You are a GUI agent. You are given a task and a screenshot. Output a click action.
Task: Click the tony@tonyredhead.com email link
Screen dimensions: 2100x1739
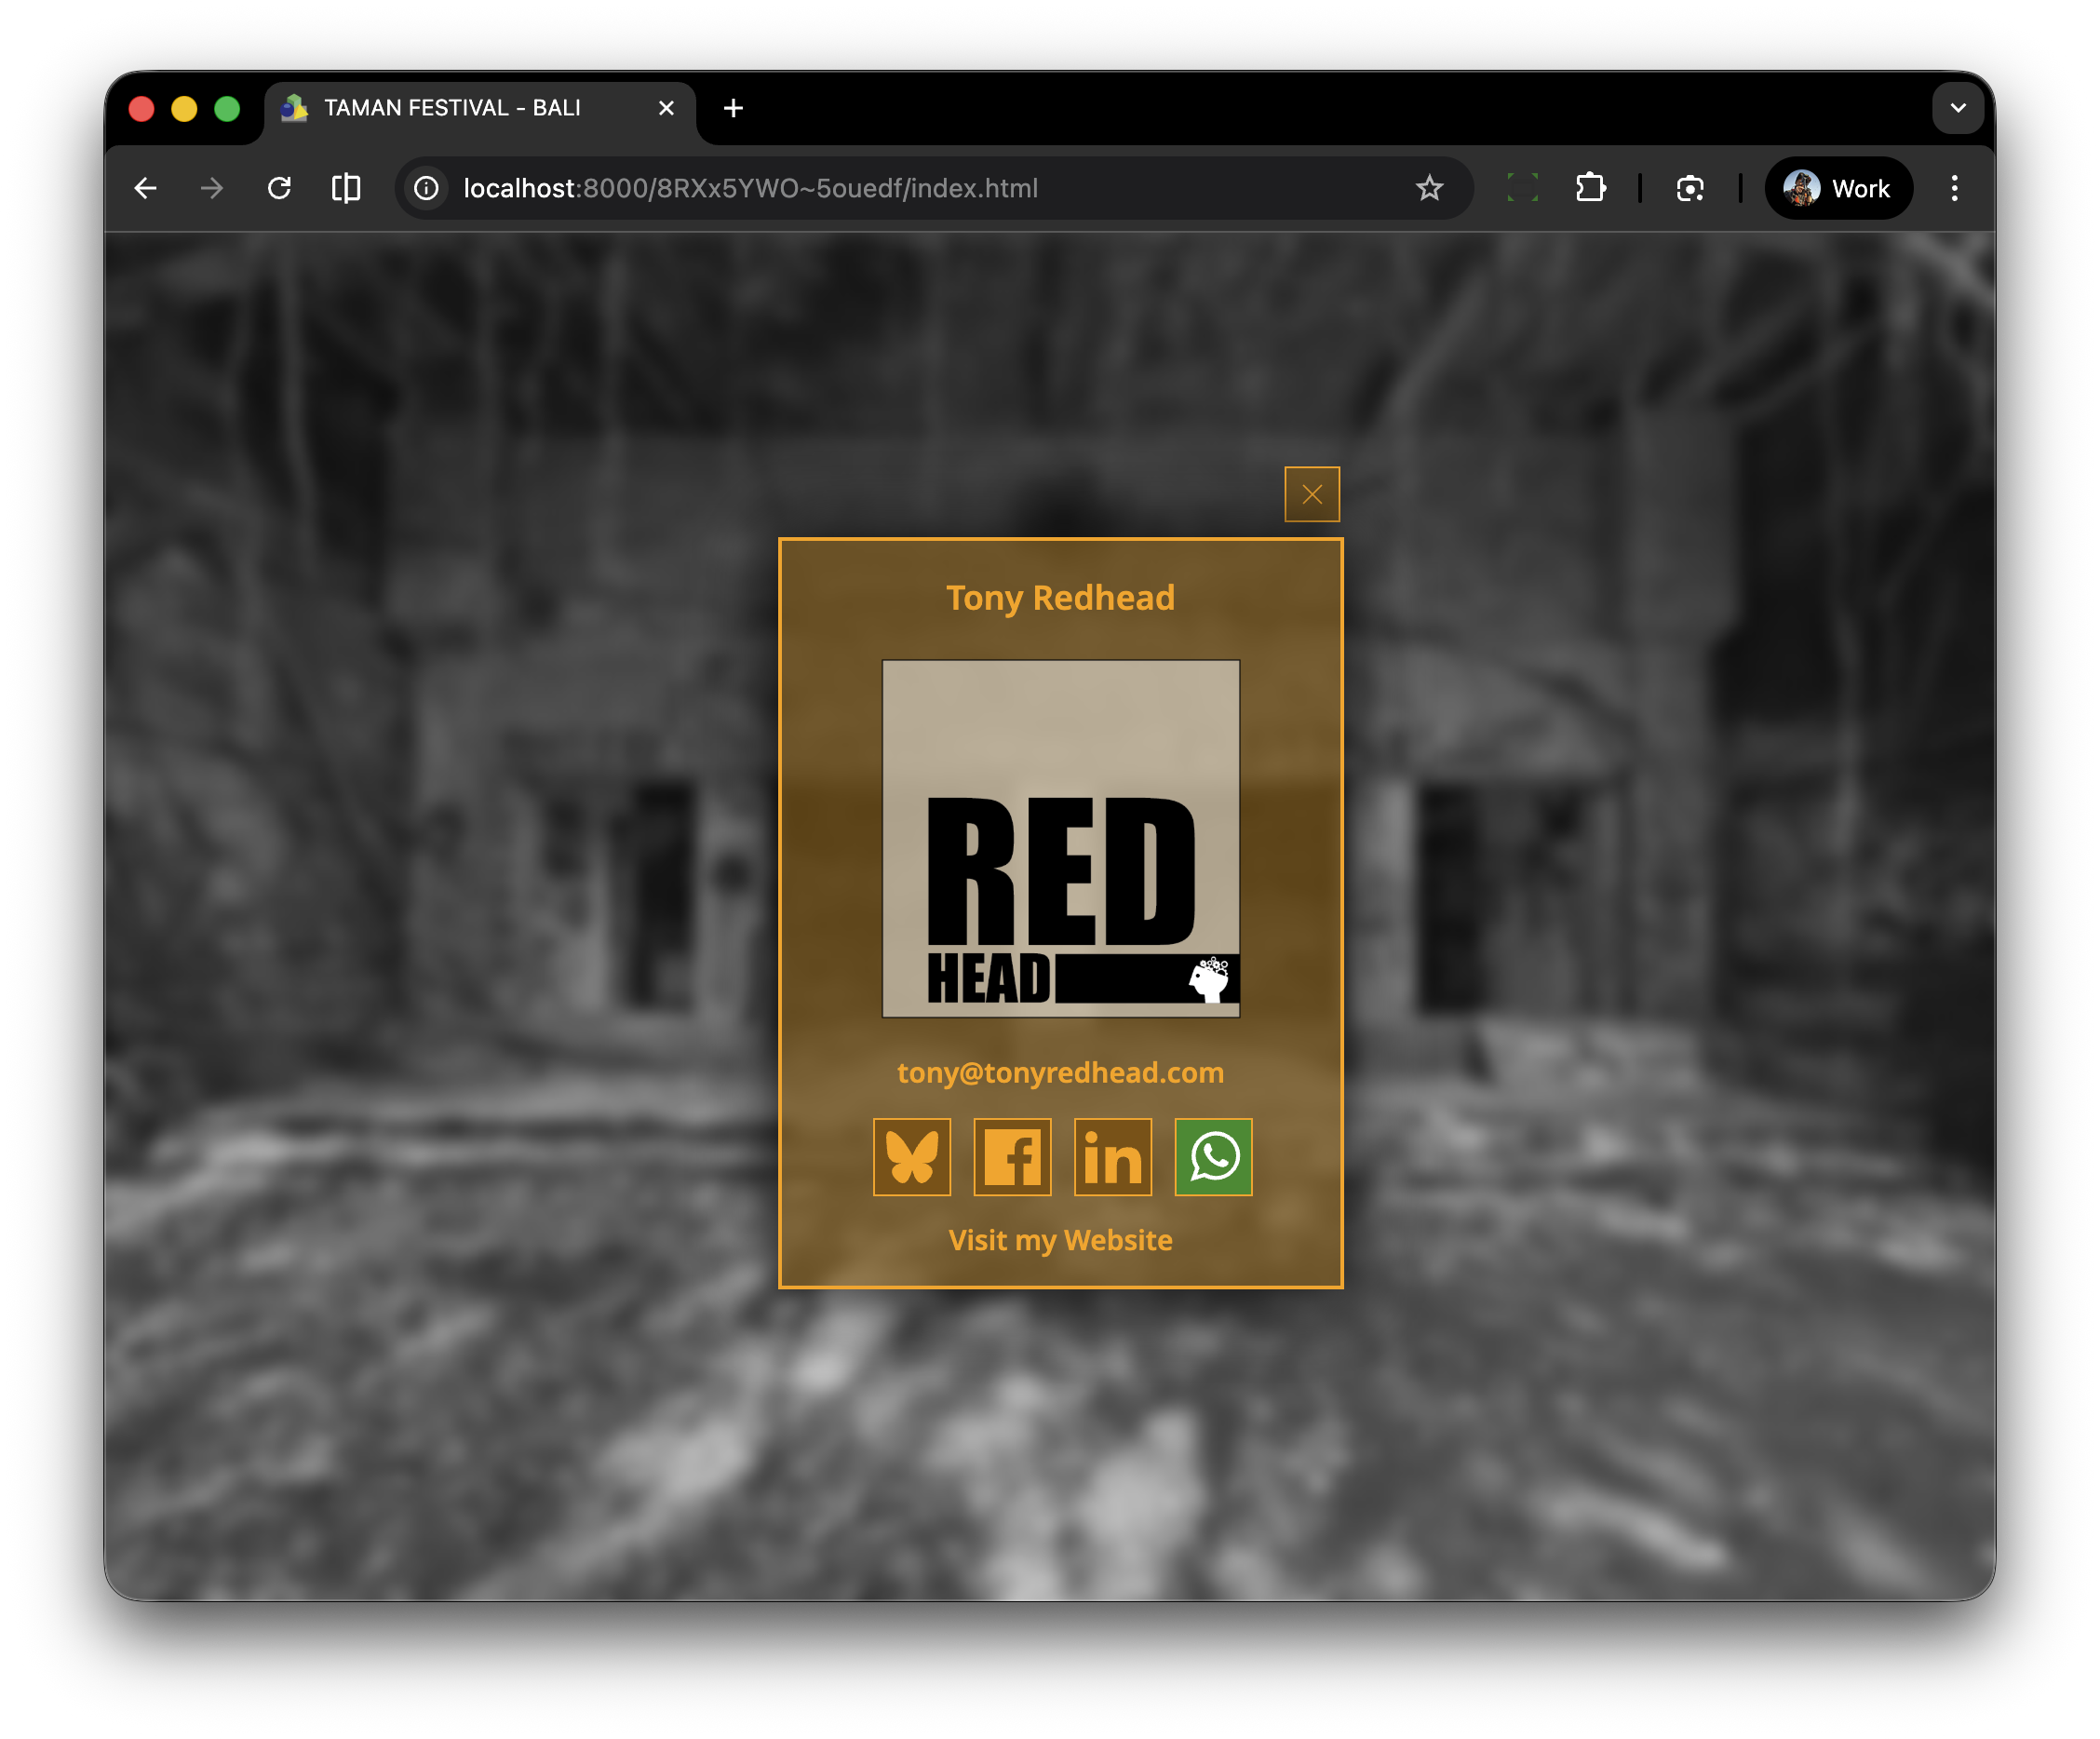click(1060, 1072)
